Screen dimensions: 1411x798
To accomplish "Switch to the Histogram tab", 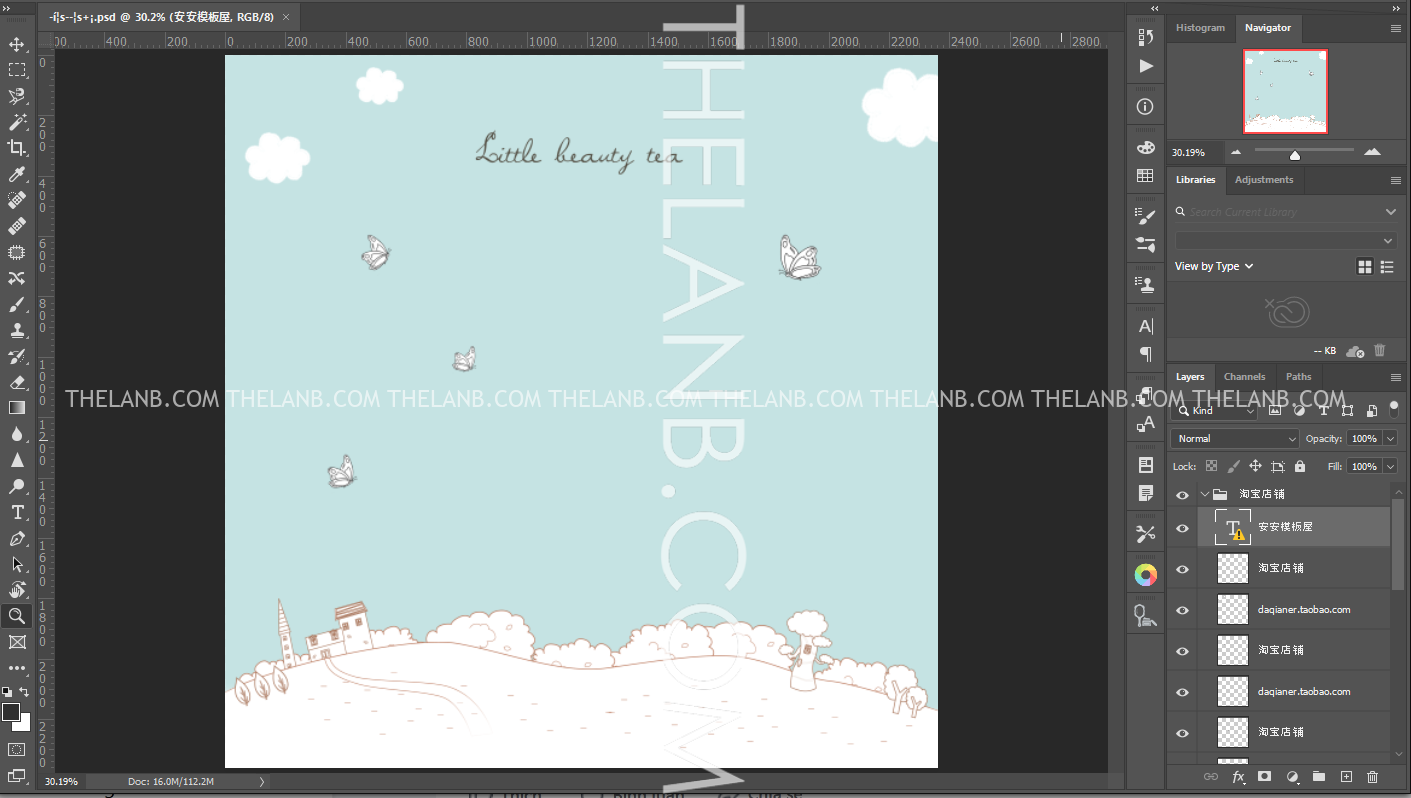I will click(x=1200, y=28).
